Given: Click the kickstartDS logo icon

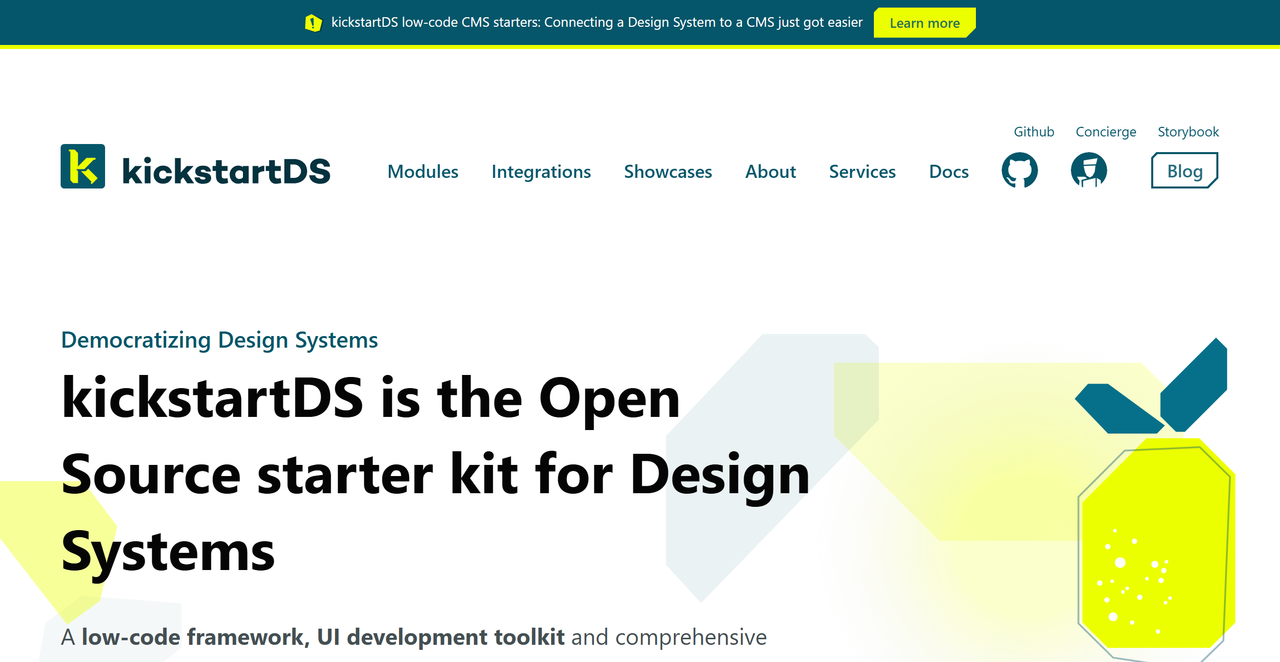Looking at the screenshot, I should tap(82, 166).
